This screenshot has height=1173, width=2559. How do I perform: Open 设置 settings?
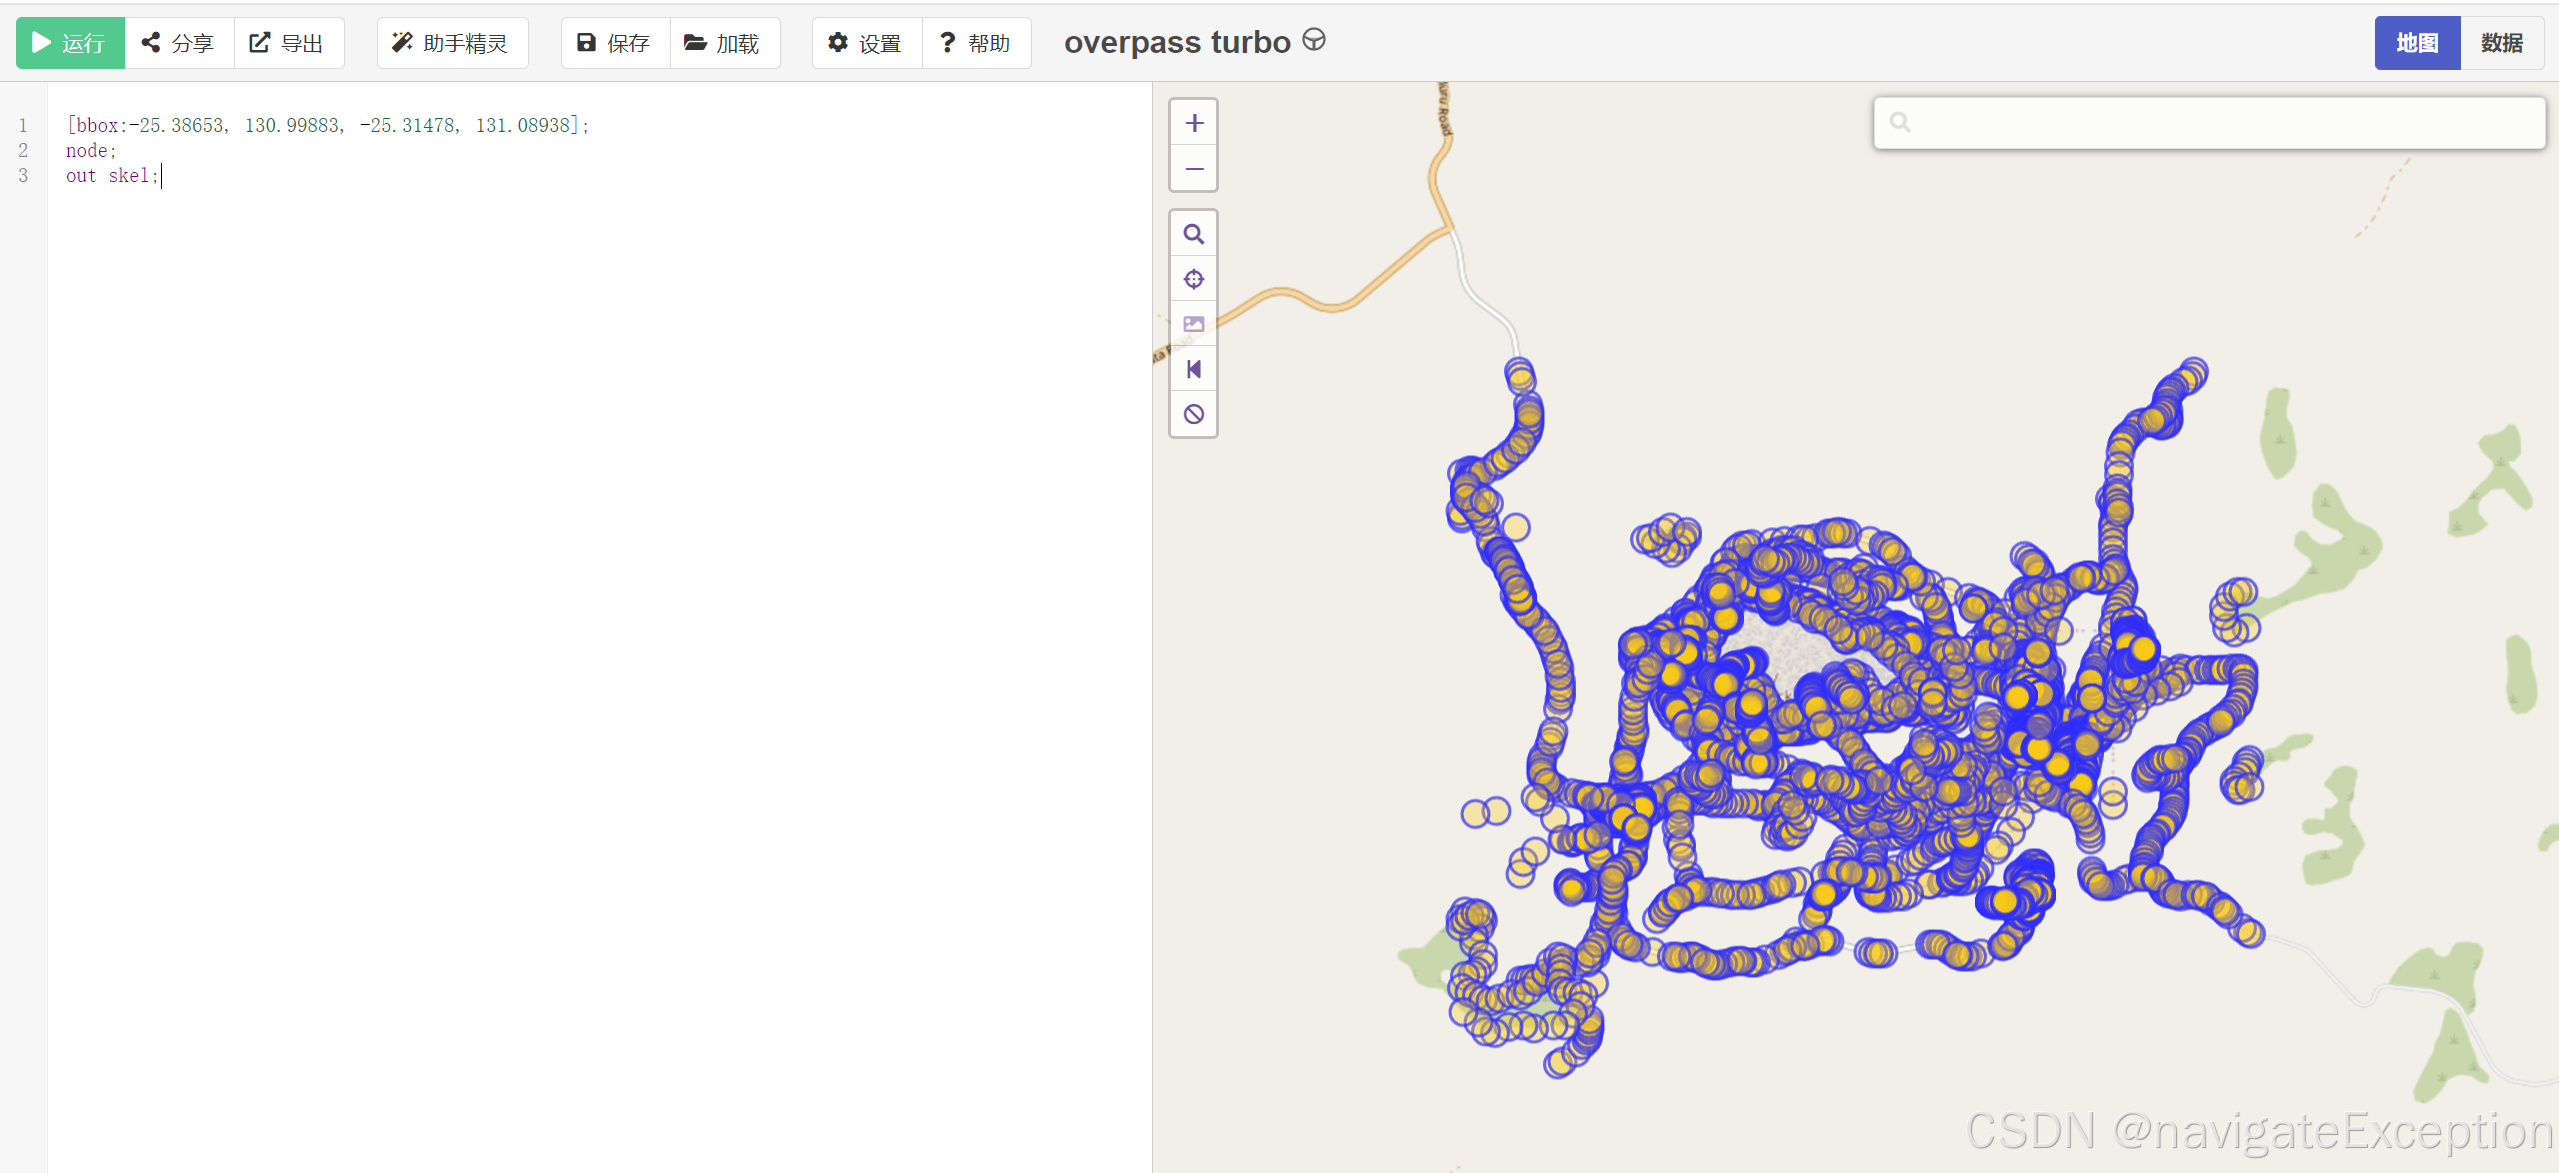pos(866,43)
